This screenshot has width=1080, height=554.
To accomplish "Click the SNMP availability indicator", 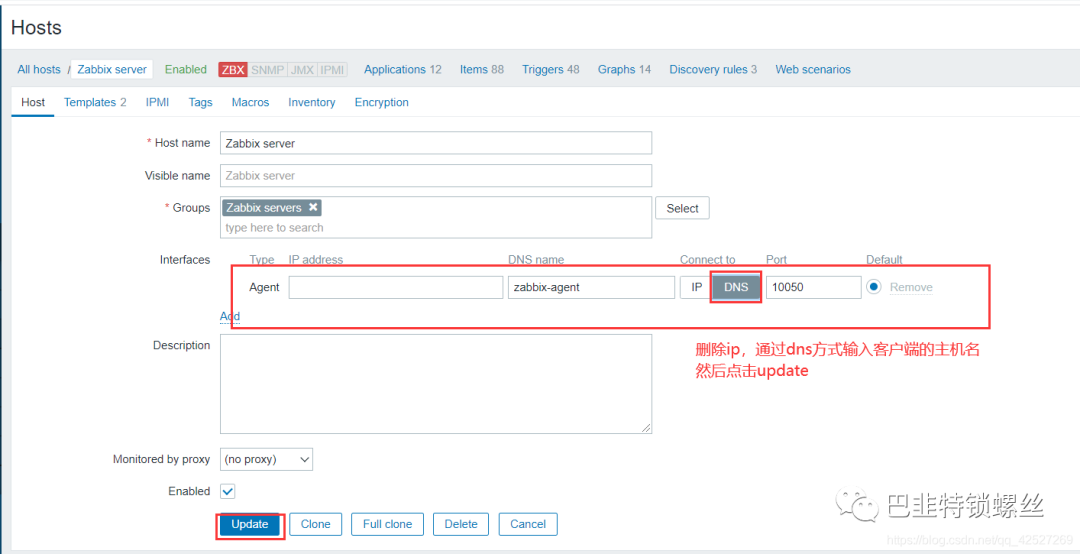I will point(267,70).
